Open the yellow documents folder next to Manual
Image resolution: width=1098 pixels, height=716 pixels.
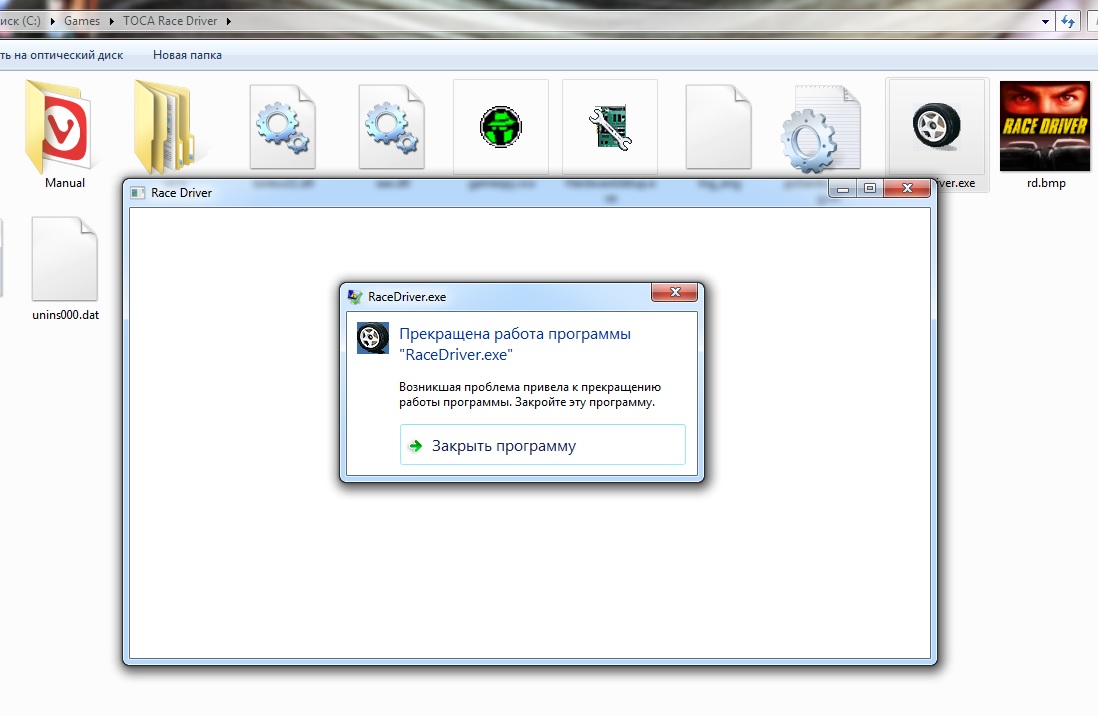(165, 127)
